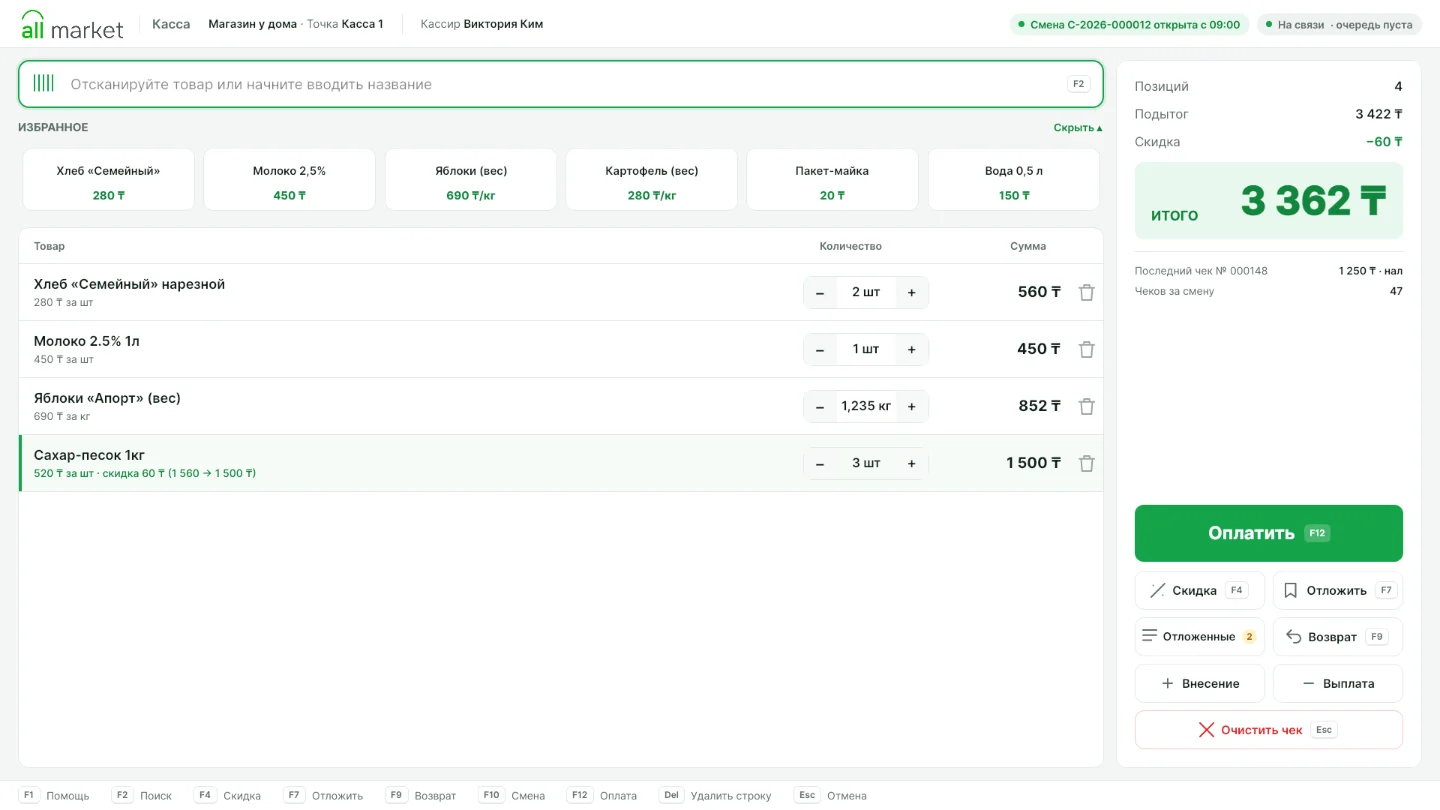Click the −60 ₸ discount value
The height and width of the screenshot is (810, 1440).
(x=1384, y=142)
